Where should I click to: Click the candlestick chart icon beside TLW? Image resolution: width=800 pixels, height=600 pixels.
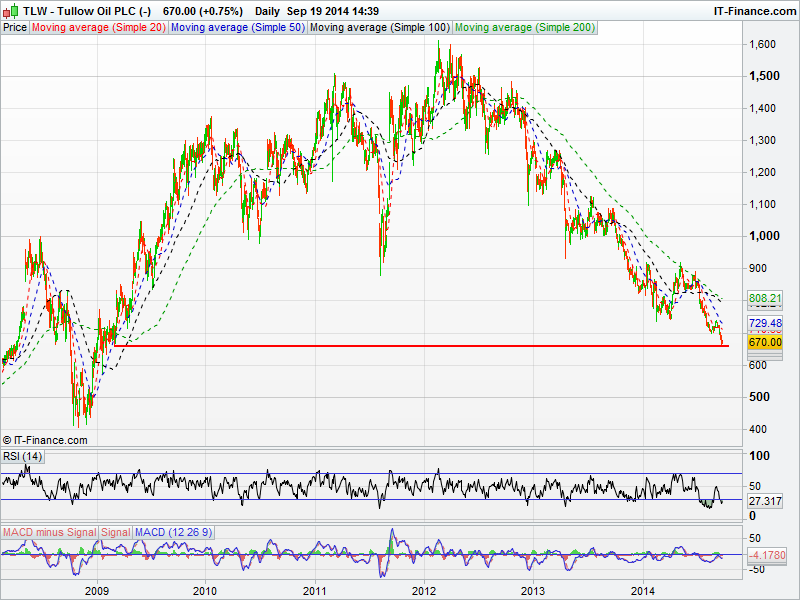[x=11, y=11]
